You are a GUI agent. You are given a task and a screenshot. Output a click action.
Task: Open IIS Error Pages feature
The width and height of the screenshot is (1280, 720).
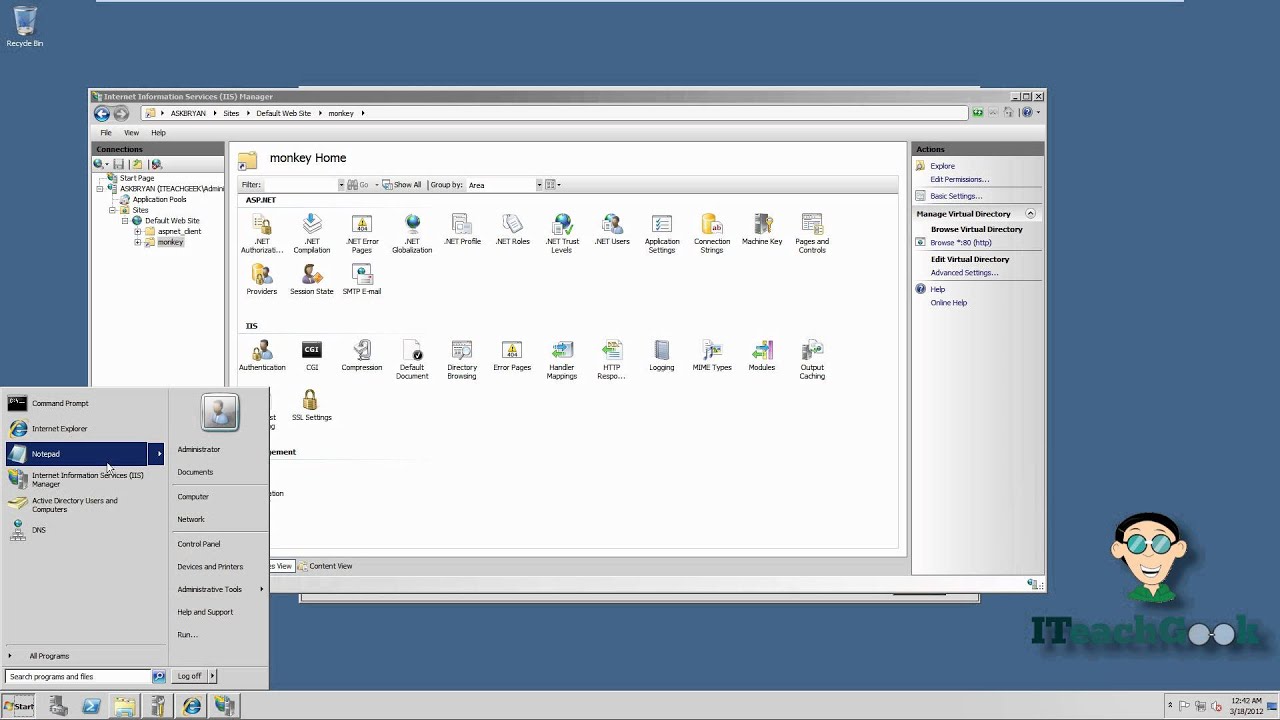[x=512, y=355]
